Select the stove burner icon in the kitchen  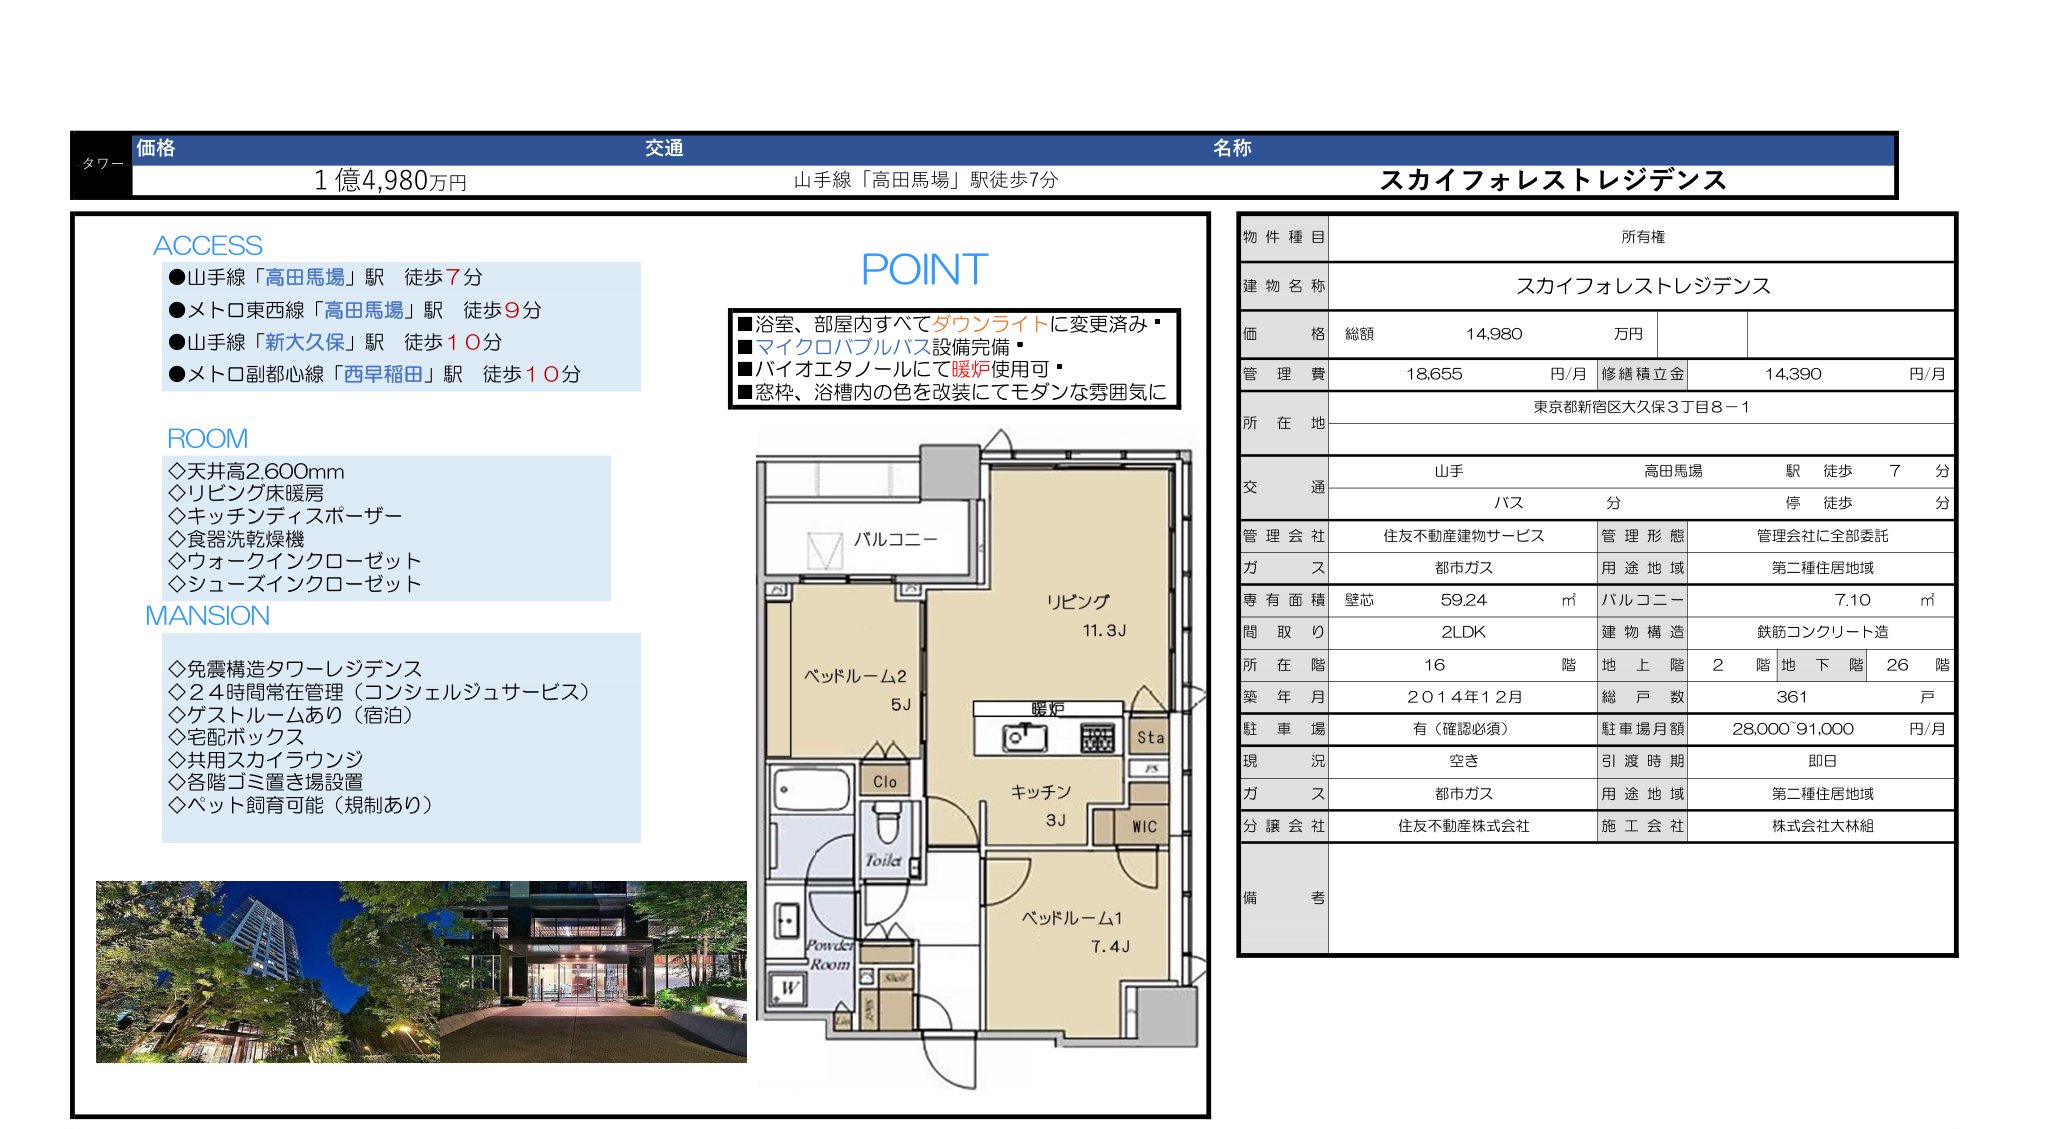point(1098,735)
